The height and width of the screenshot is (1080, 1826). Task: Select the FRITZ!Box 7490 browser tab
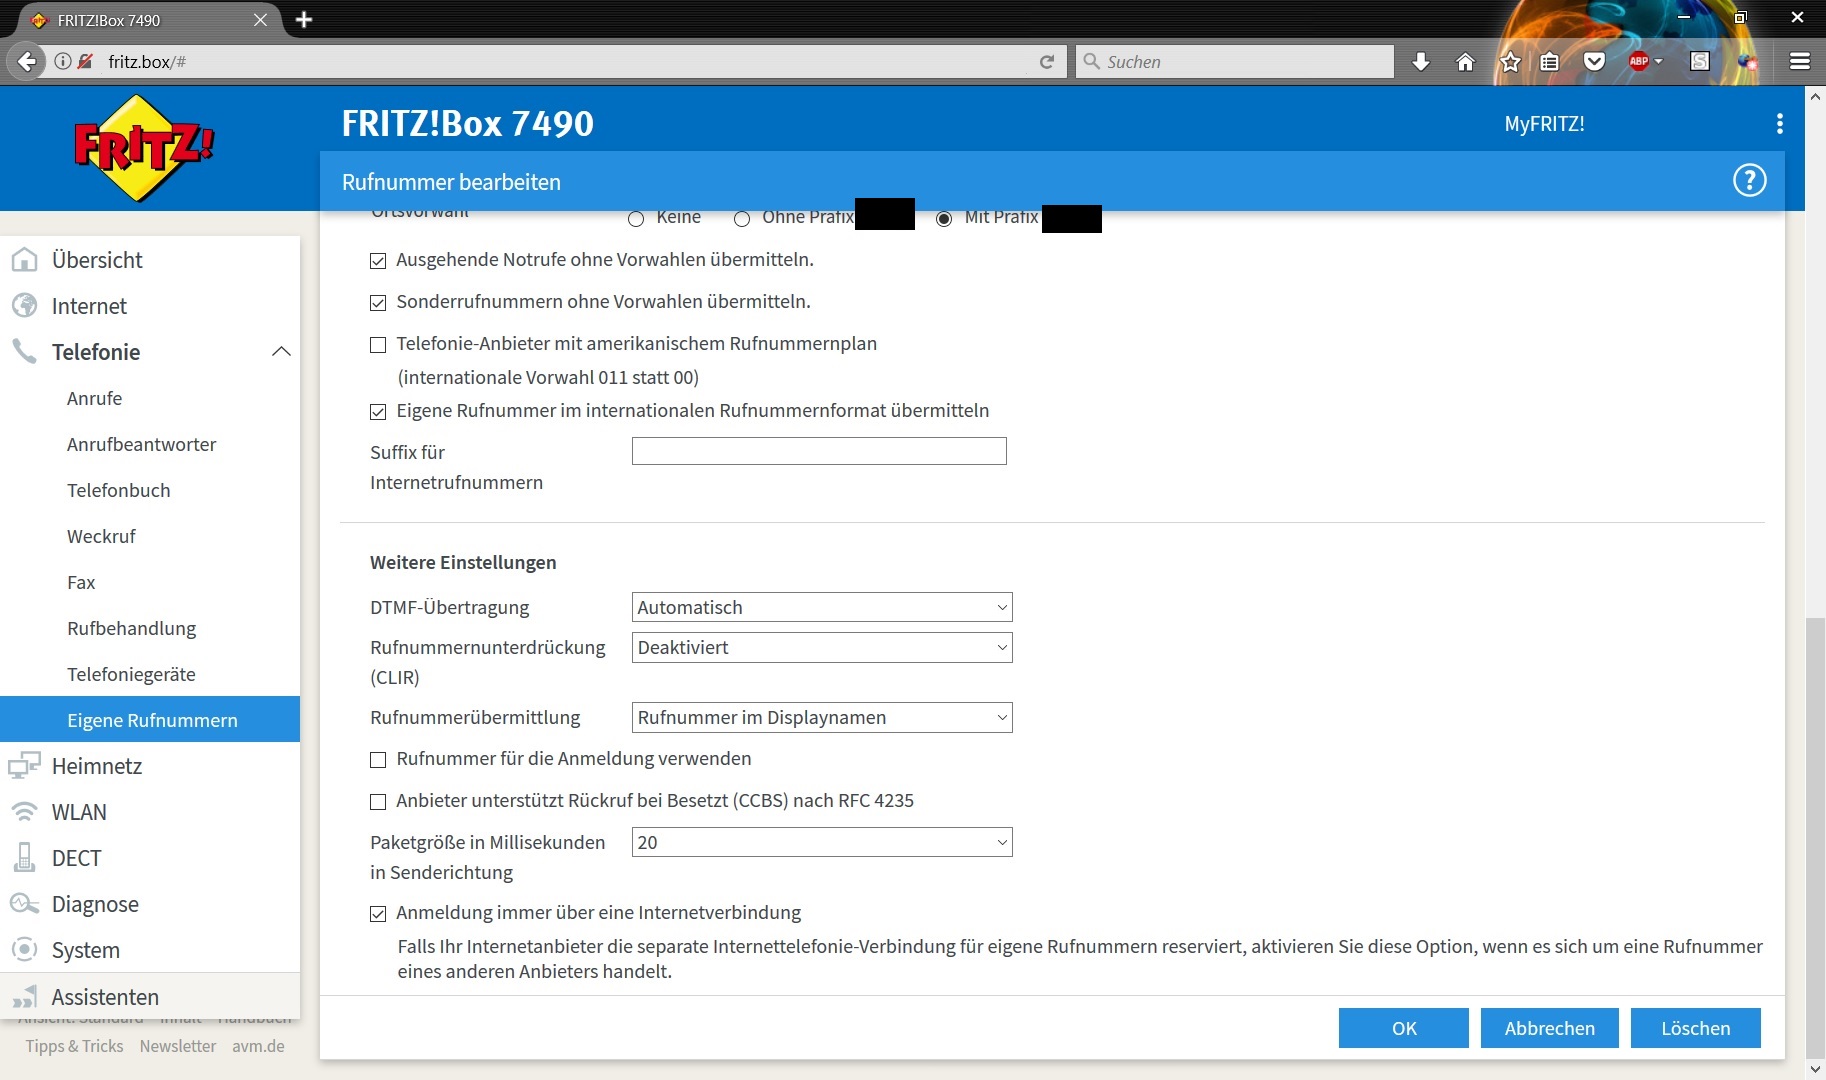150,20
